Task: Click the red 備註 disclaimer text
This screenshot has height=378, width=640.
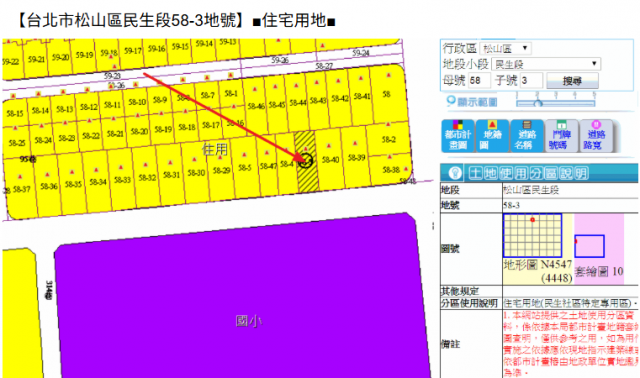Action: tap(571, 344)
